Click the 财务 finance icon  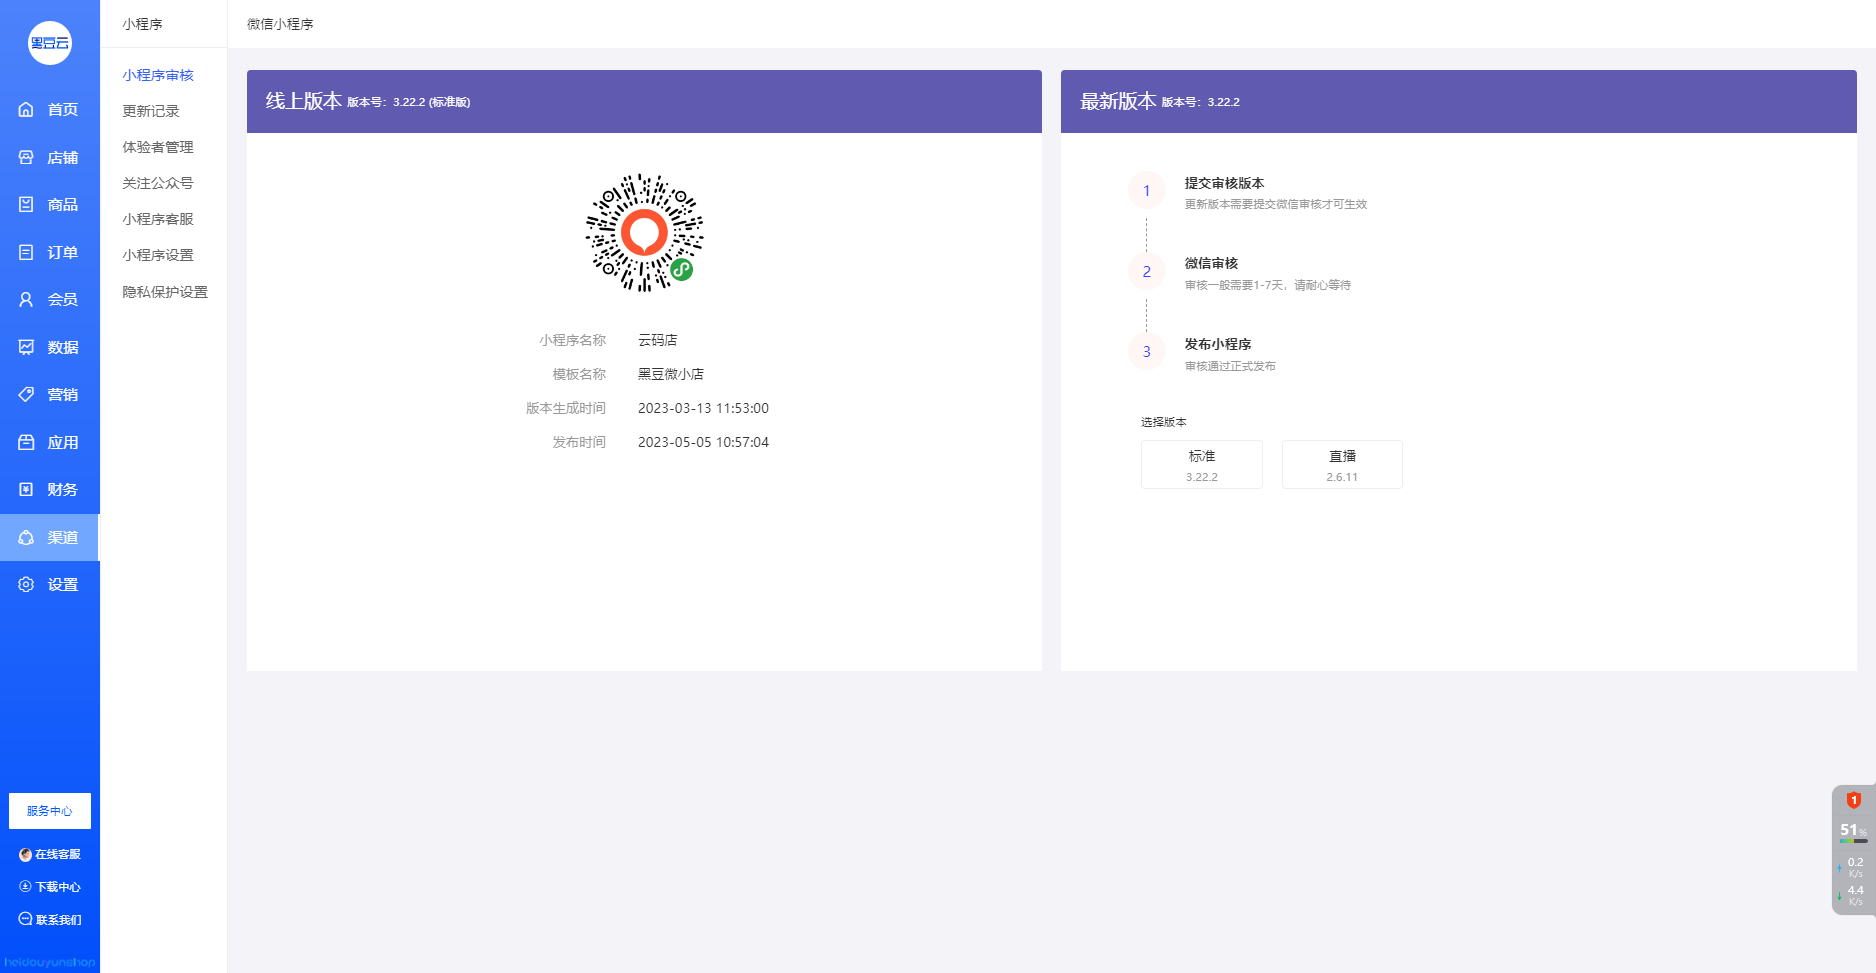click(26, 490)
